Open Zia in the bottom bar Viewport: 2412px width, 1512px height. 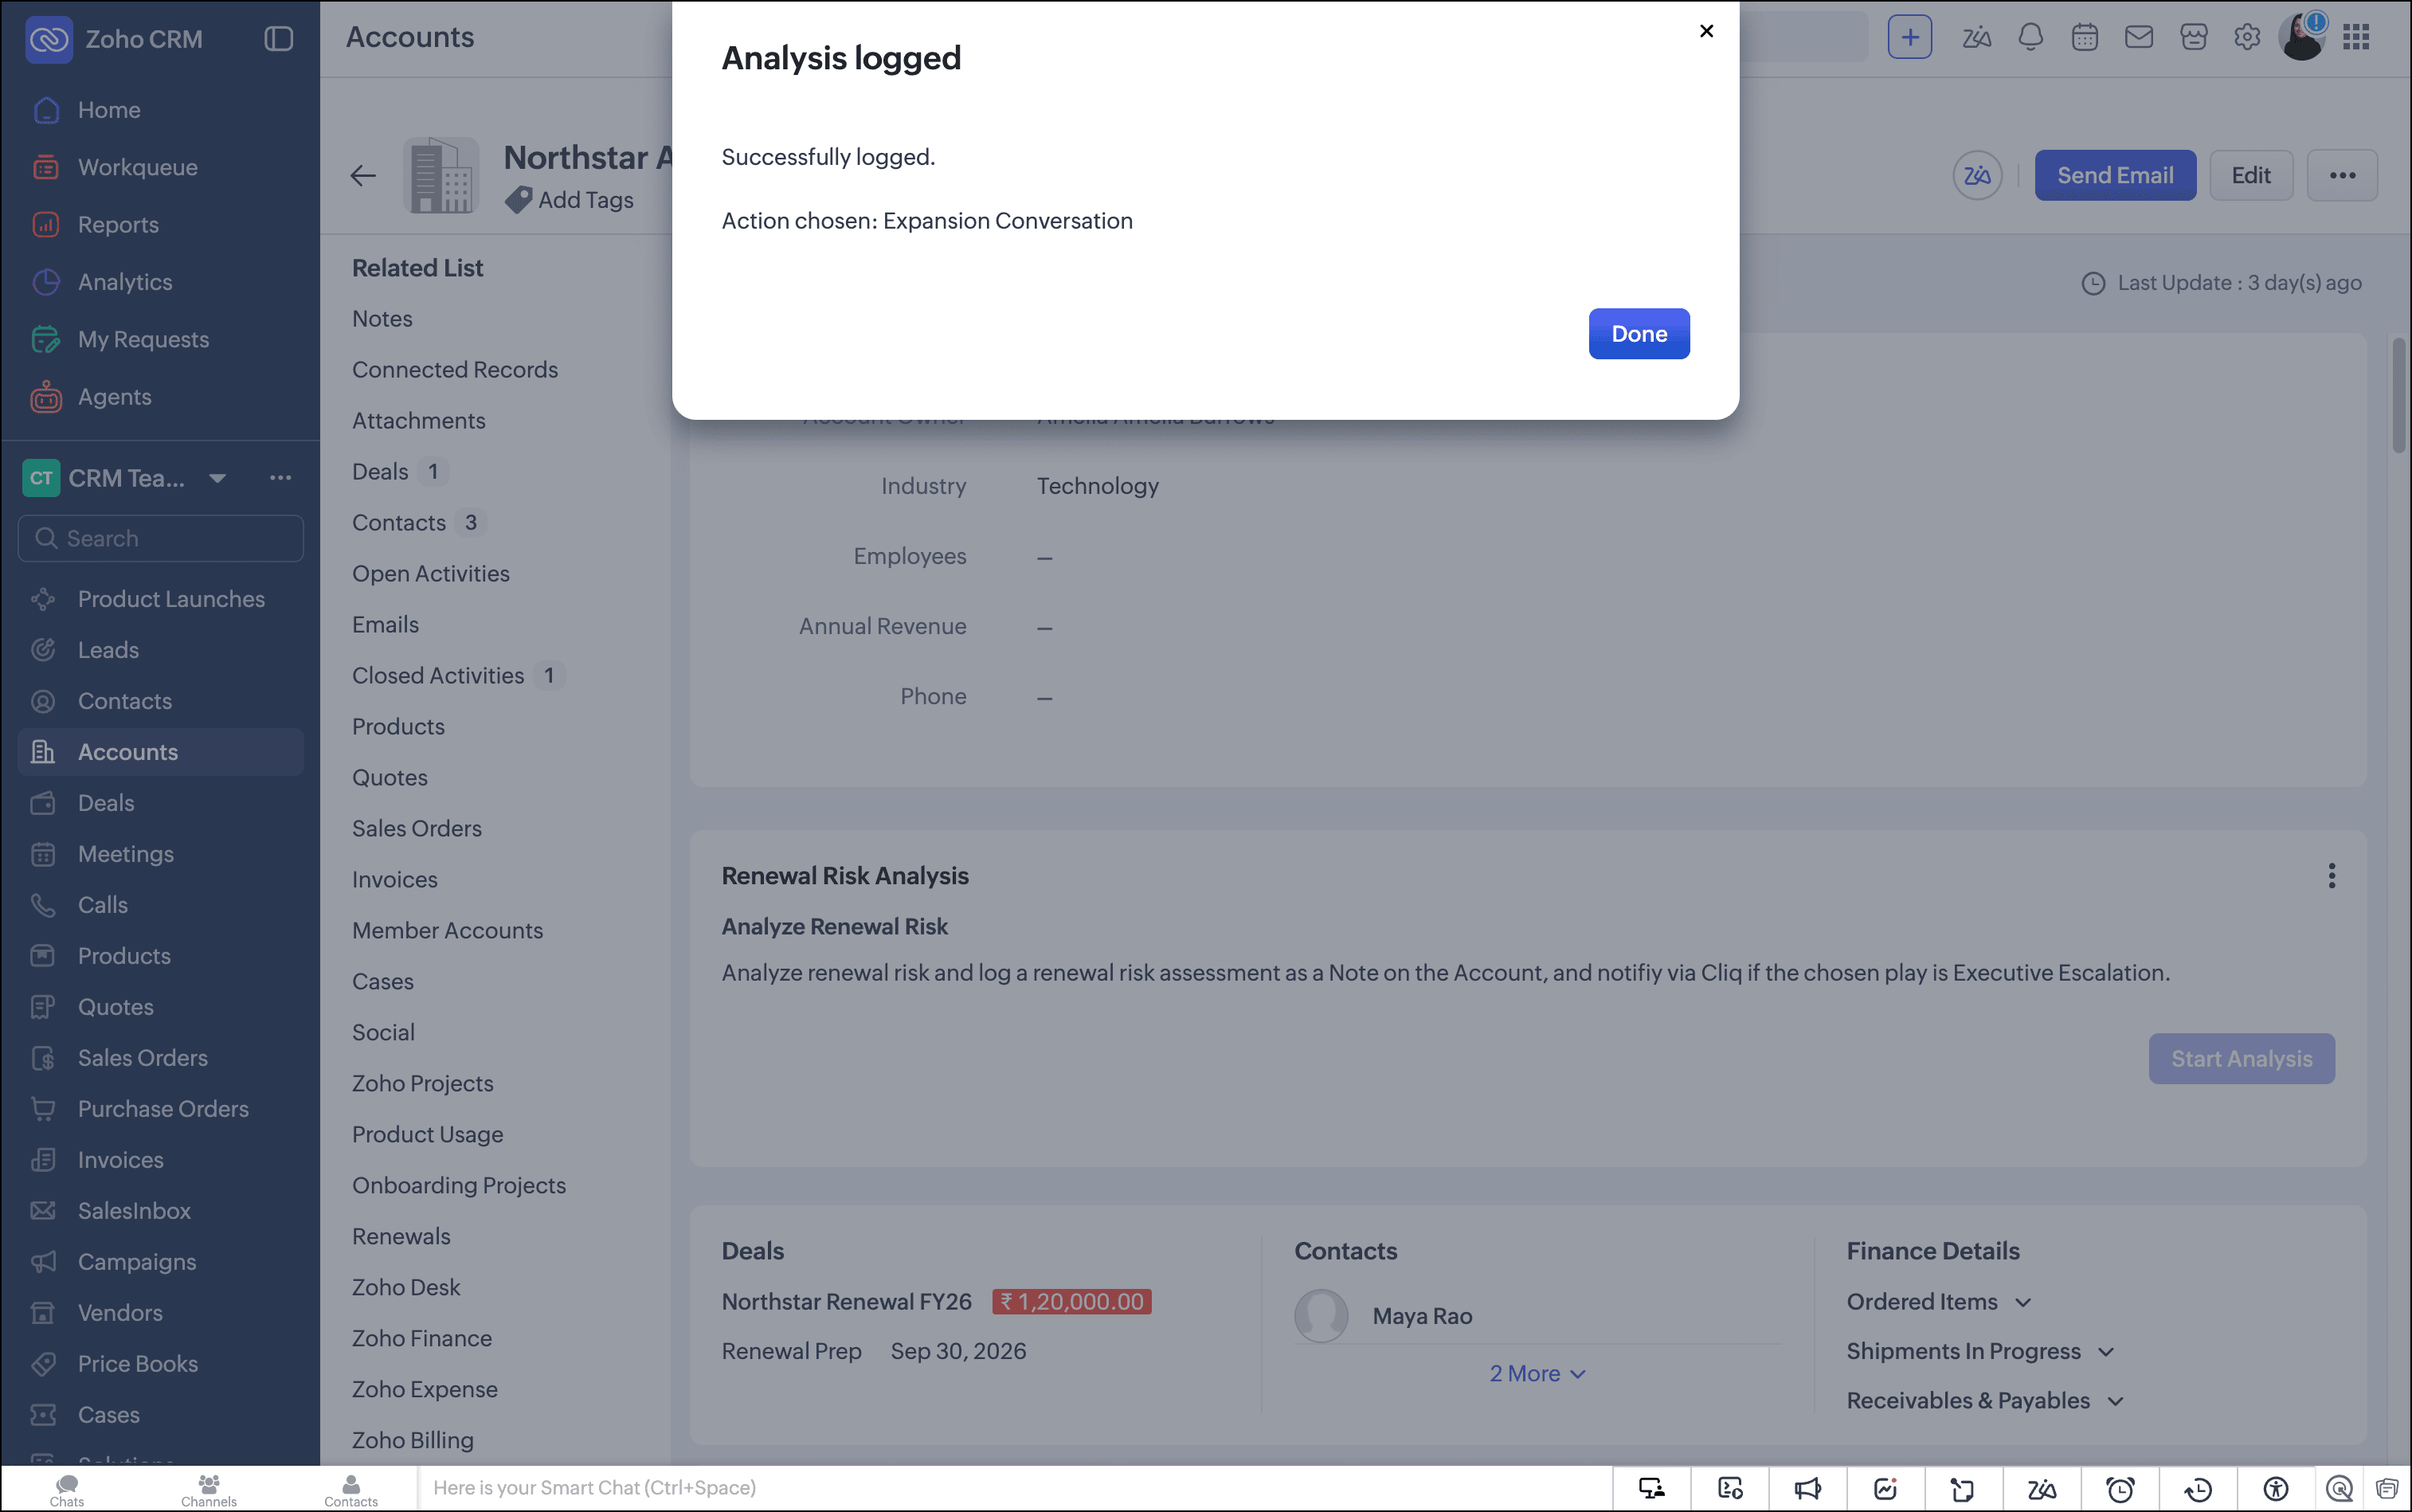click(x=2041, y=1489)
